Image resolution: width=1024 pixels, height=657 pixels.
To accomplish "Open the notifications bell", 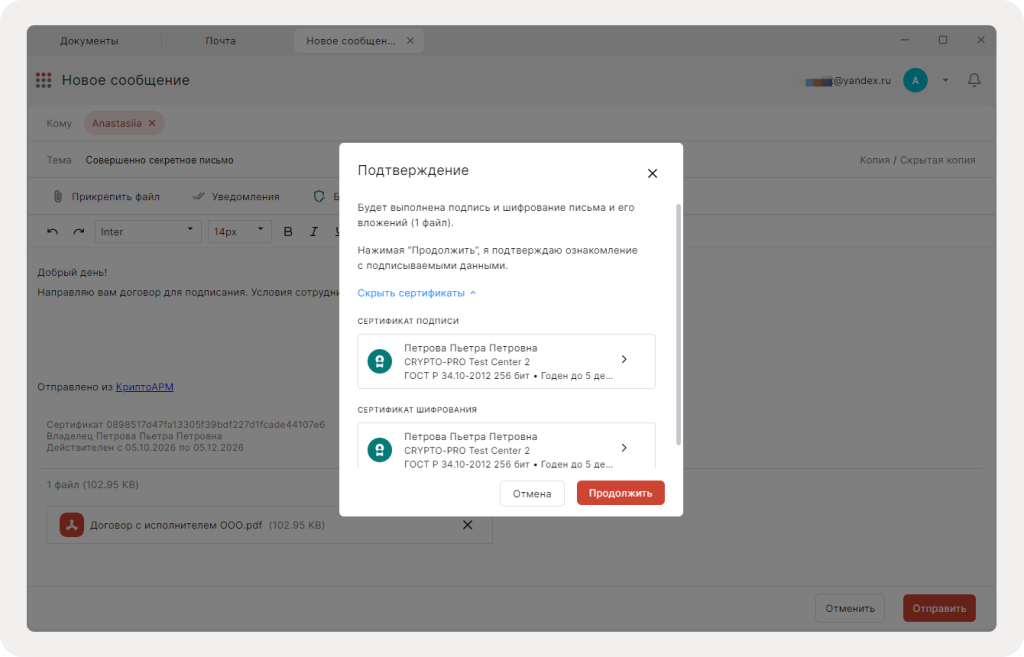I will 974,80.
